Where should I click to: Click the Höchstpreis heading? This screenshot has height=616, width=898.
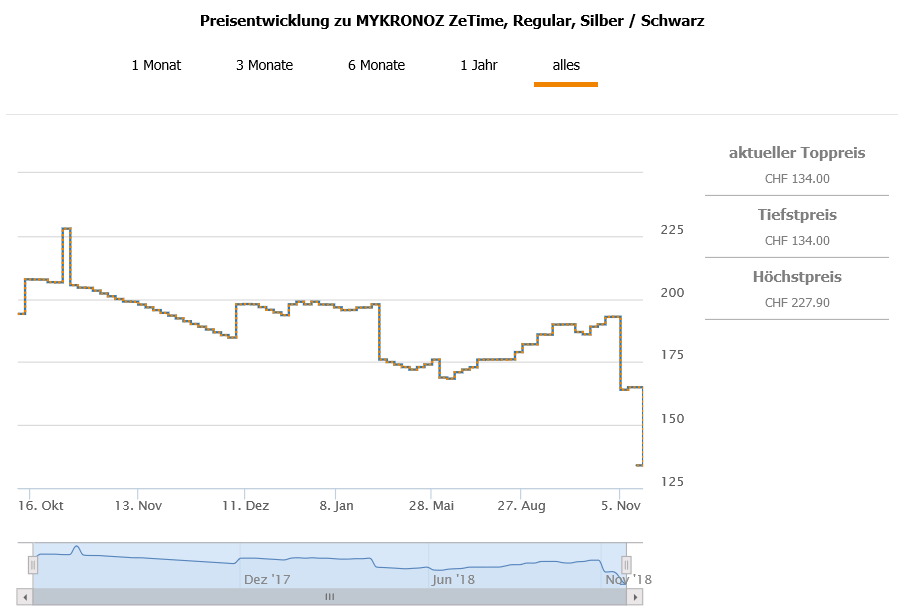point(797,277)
